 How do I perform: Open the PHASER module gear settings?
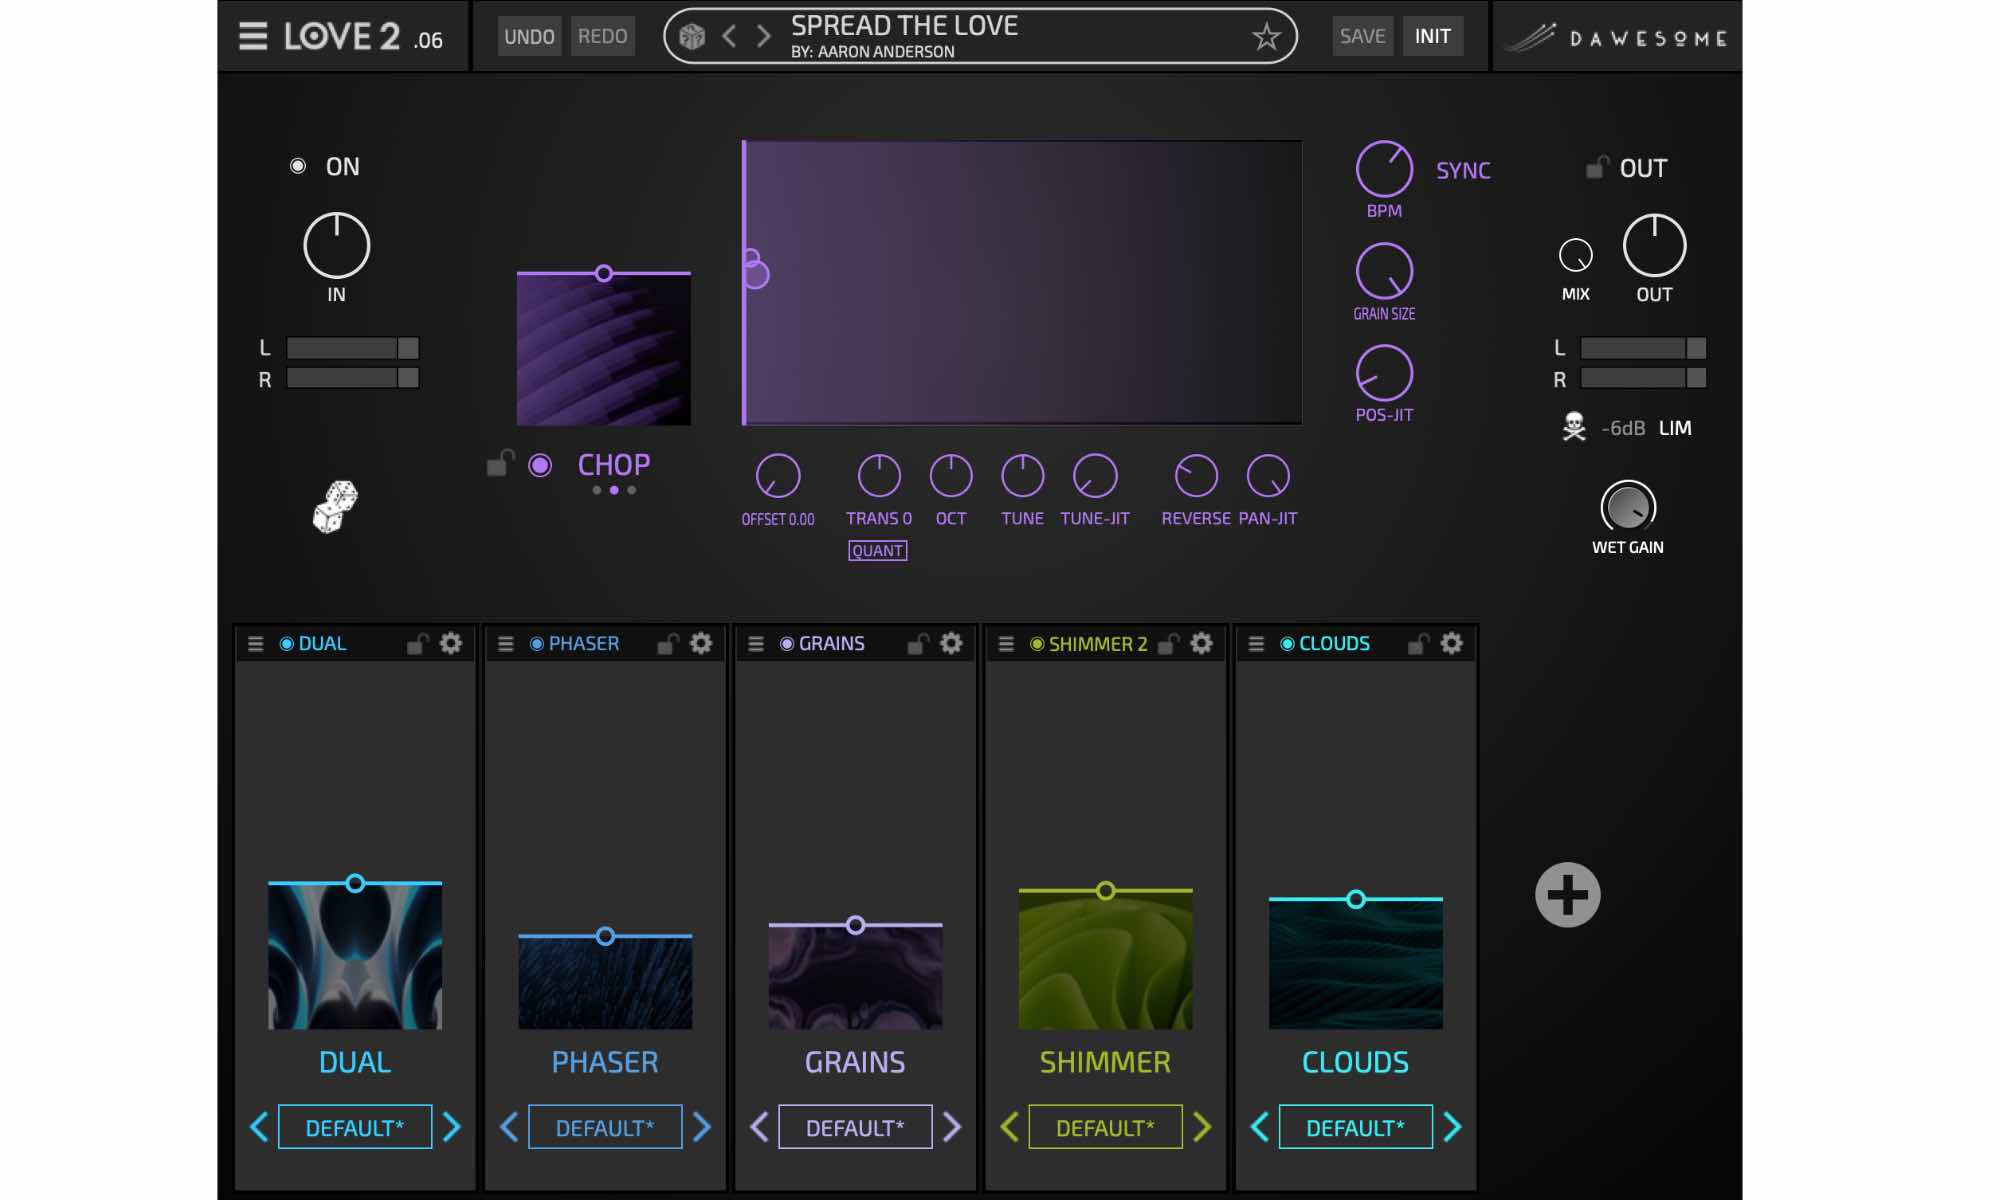[x=701, y=643]
